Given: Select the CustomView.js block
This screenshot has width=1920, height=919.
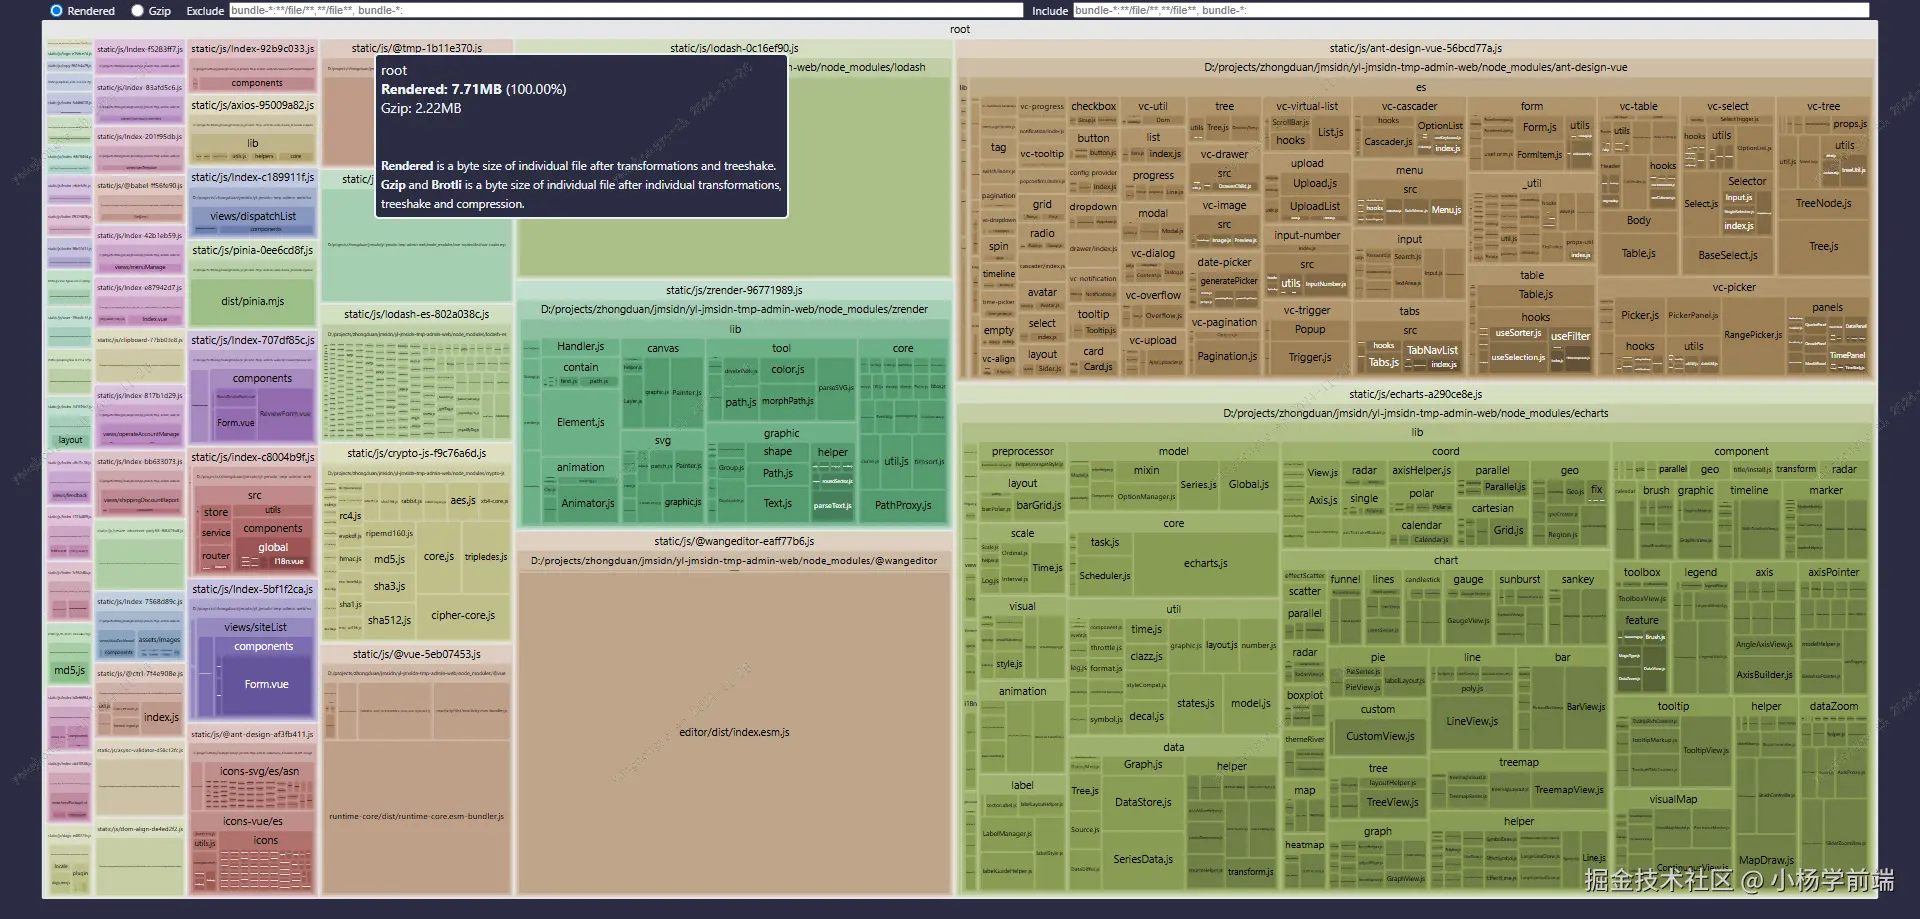Looking at the screenshot, I should [1380, 736].
